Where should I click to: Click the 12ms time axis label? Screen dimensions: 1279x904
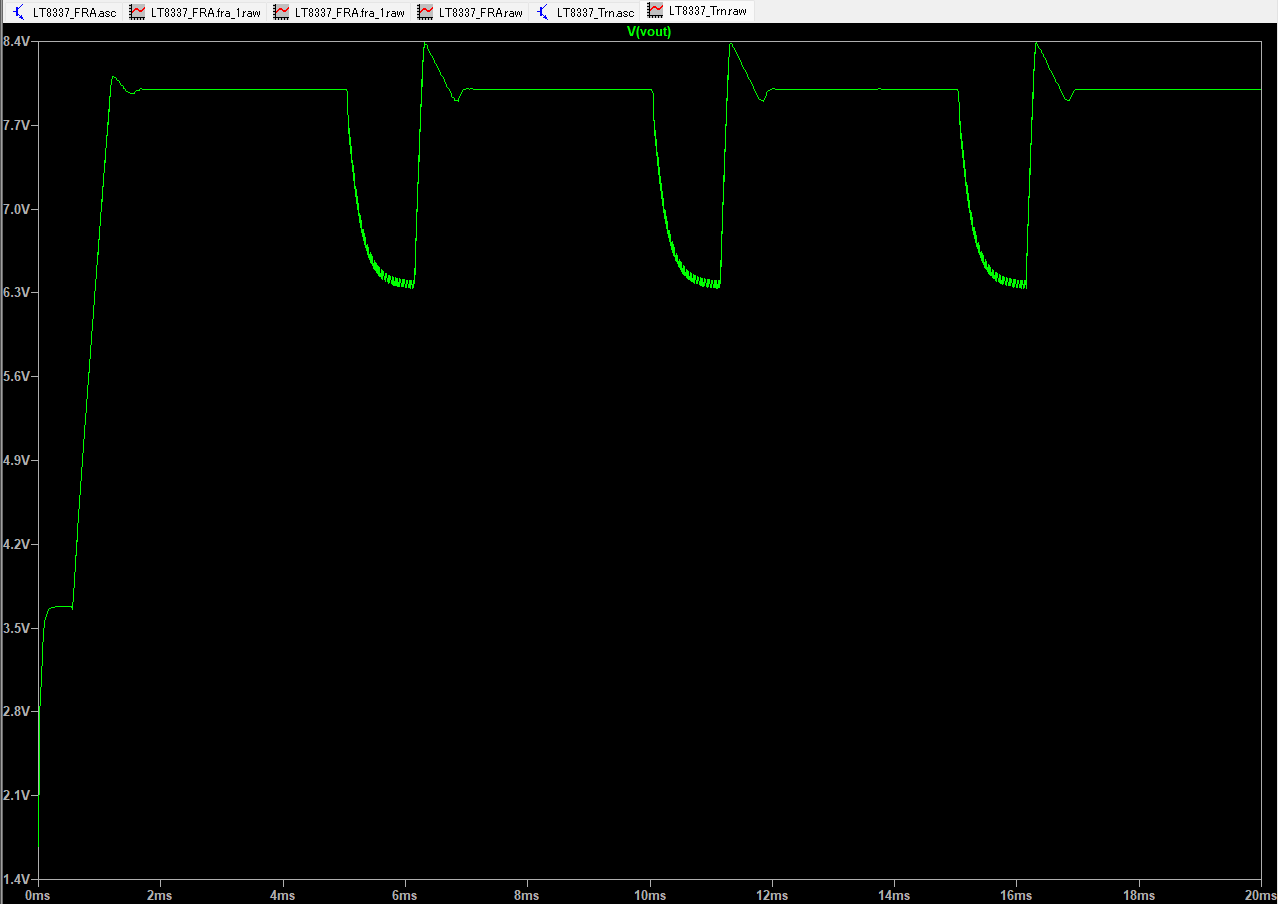point(772,895)
